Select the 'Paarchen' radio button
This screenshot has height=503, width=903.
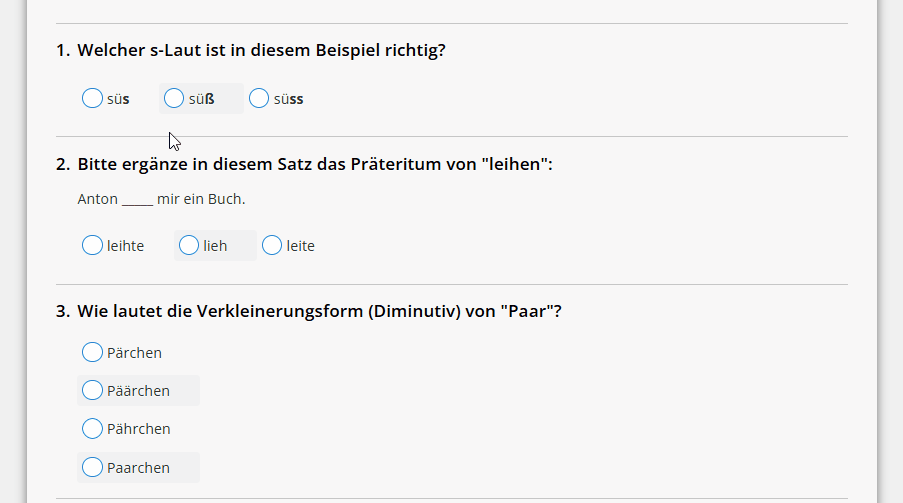click(92, 467)
